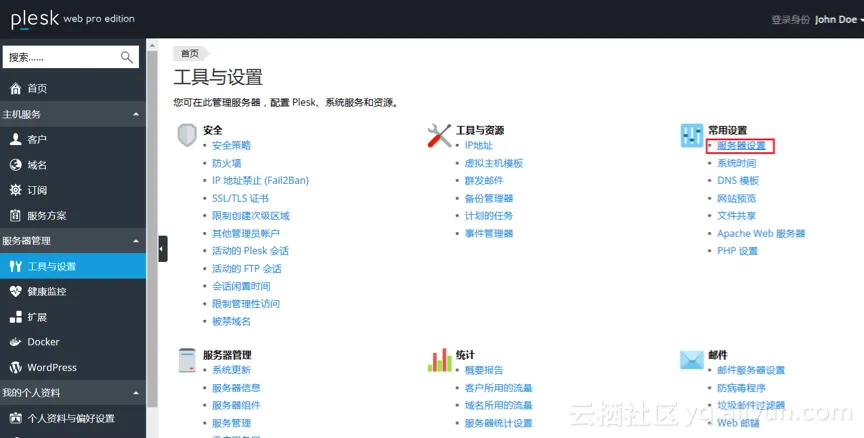This screenshot has height=438, width=864.
Task: Open the IP地址 link
Action: (x=478, y=145)
